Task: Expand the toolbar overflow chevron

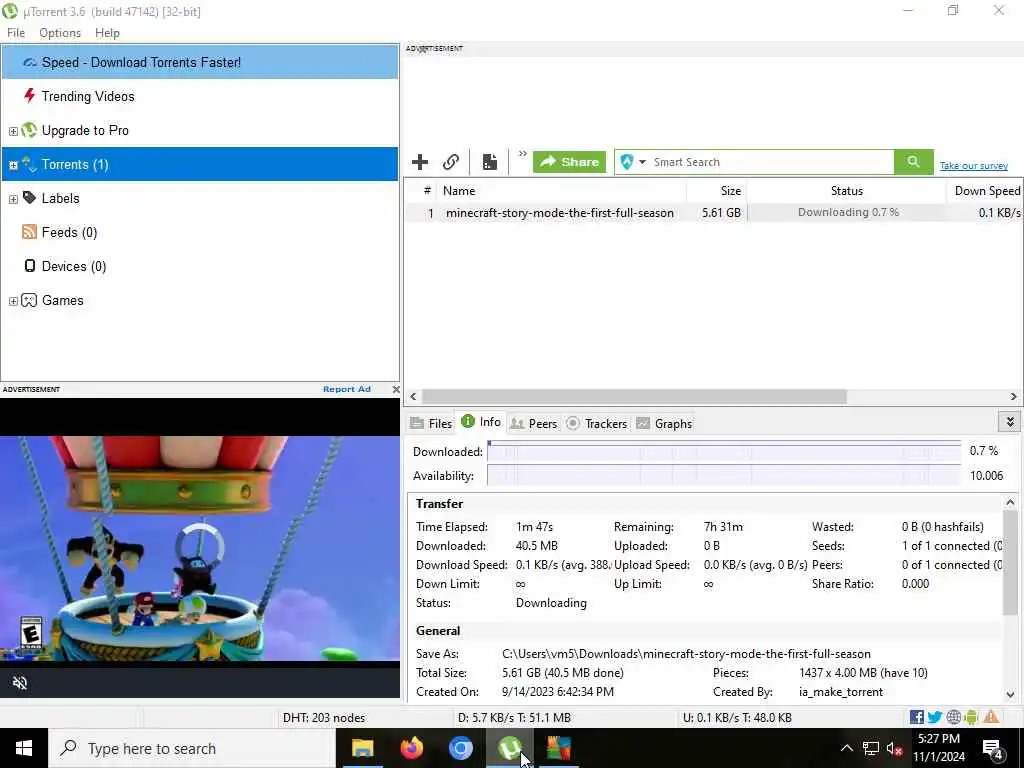Action: [522, 154]
